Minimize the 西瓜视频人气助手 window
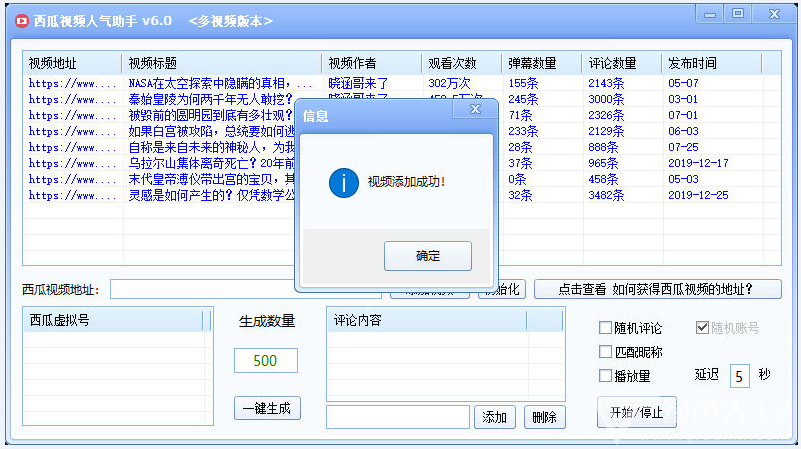This screenshot has height=449, width=801. pyautogui.click(x=710, y=14)
